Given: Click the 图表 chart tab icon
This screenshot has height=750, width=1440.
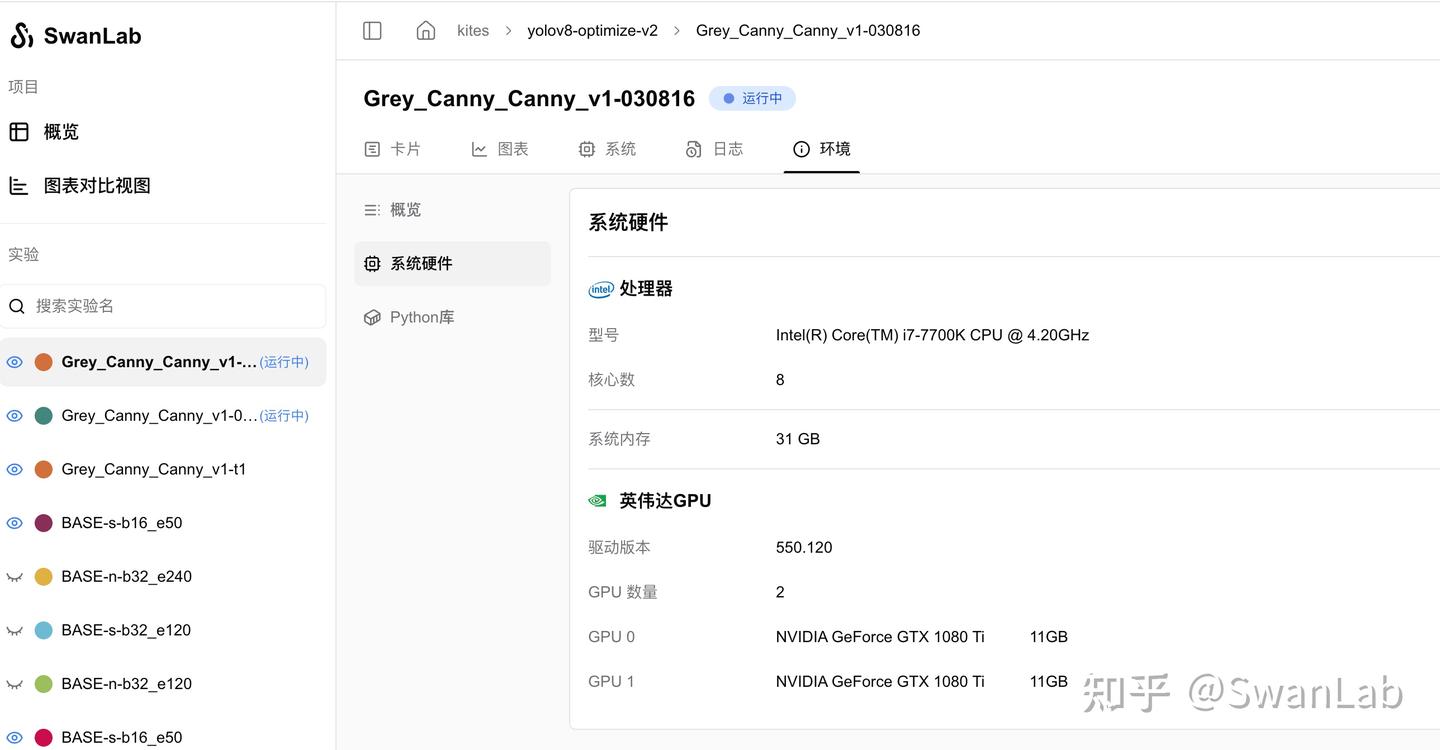Looking at the screenshot, I should pyautogui.click(x=479, y=149).
